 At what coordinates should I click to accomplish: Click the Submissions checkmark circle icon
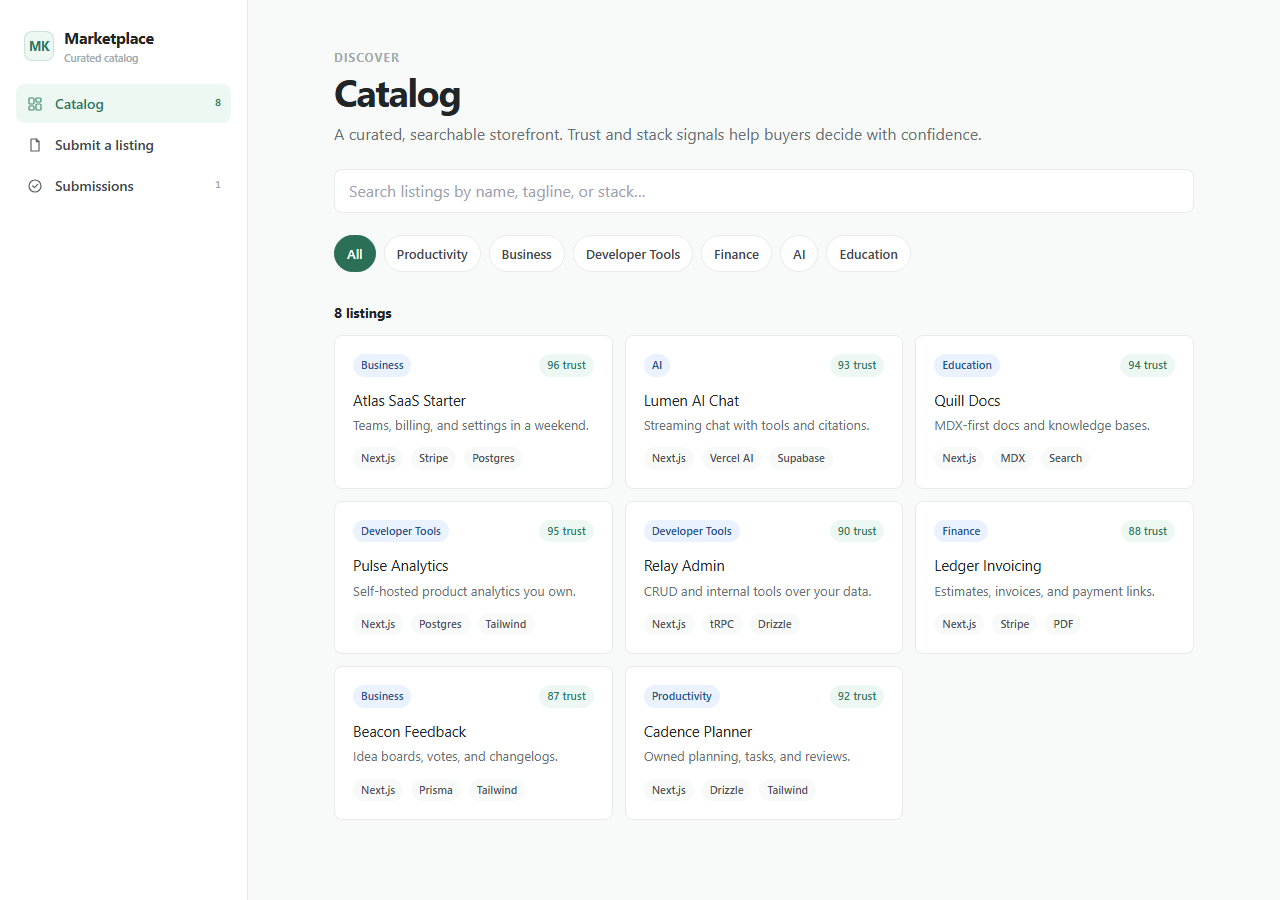[35, 186]
